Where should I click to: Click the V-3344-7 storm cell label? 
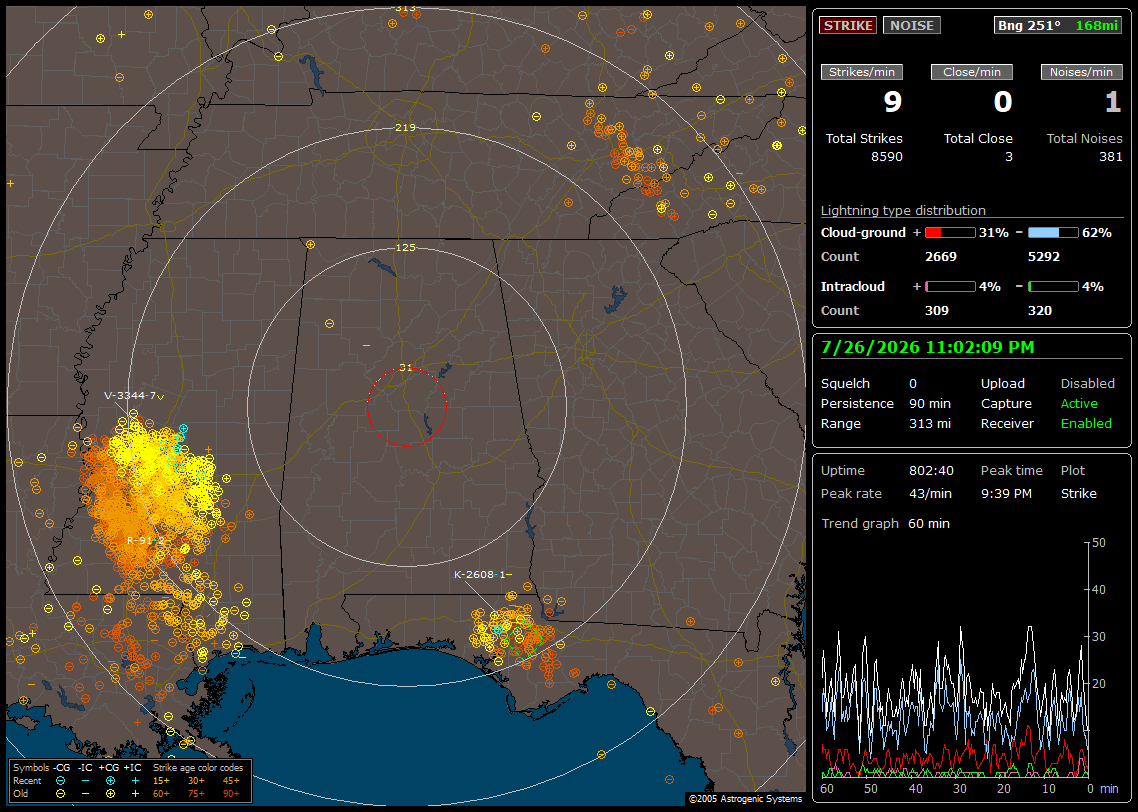coord(130,395)
